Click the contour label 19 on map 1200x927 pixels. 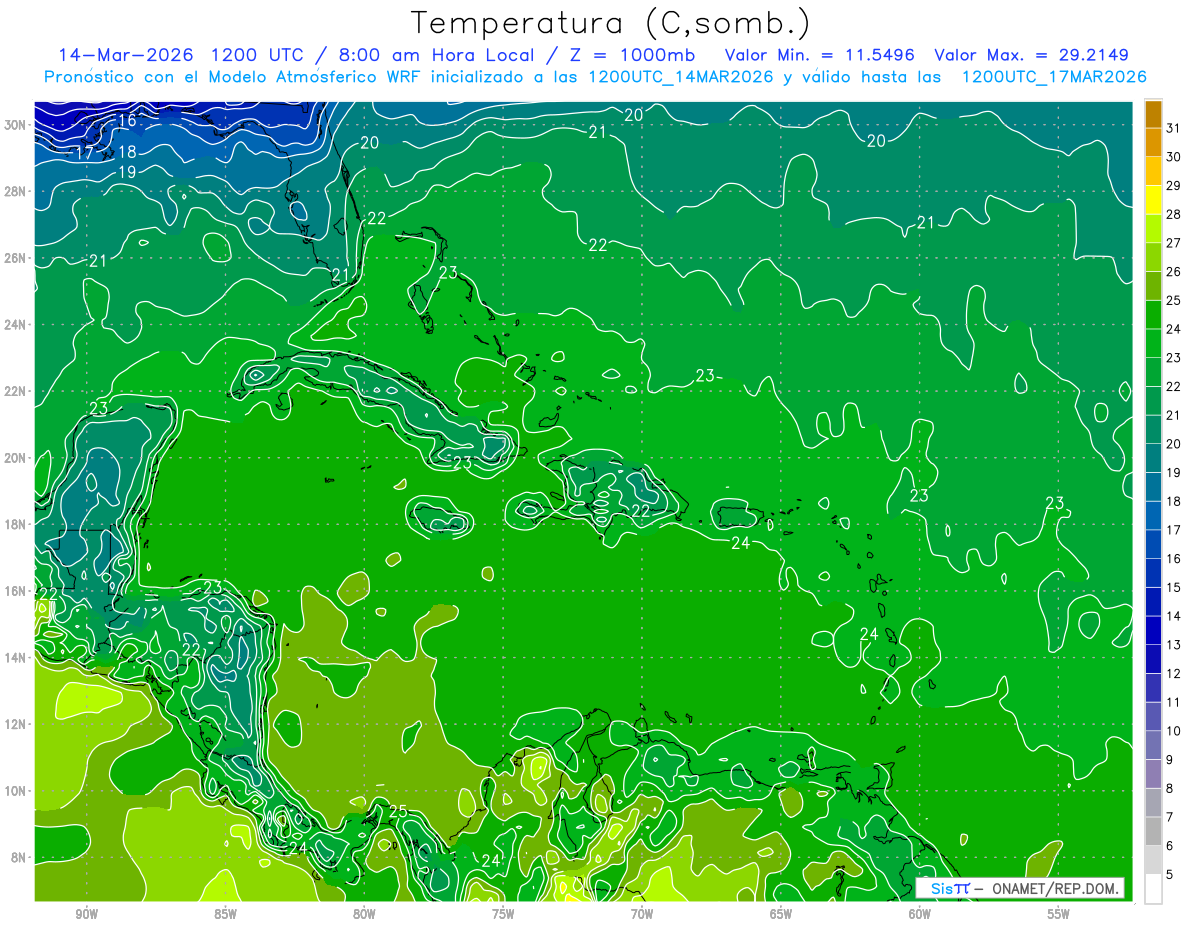127,172
